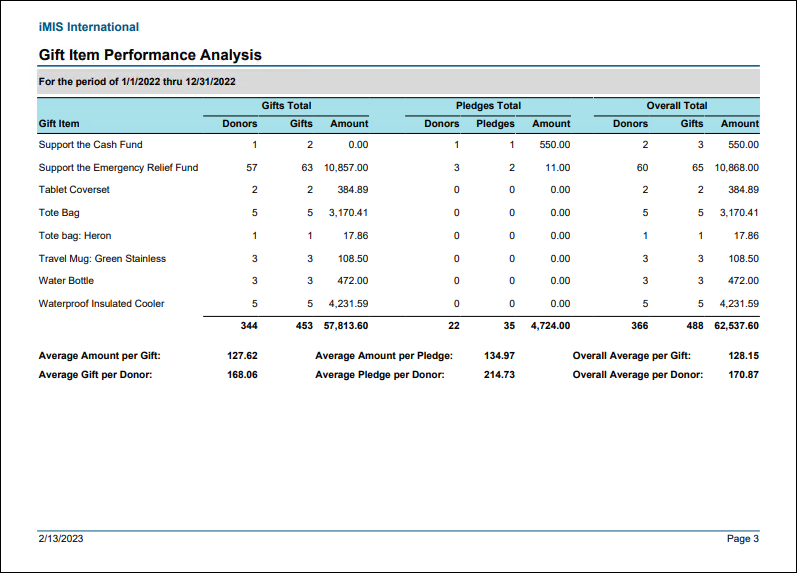Screen dimensions: 797x573
Task: Click the 10,868.00 overall amount value
Action: [737, 168]
